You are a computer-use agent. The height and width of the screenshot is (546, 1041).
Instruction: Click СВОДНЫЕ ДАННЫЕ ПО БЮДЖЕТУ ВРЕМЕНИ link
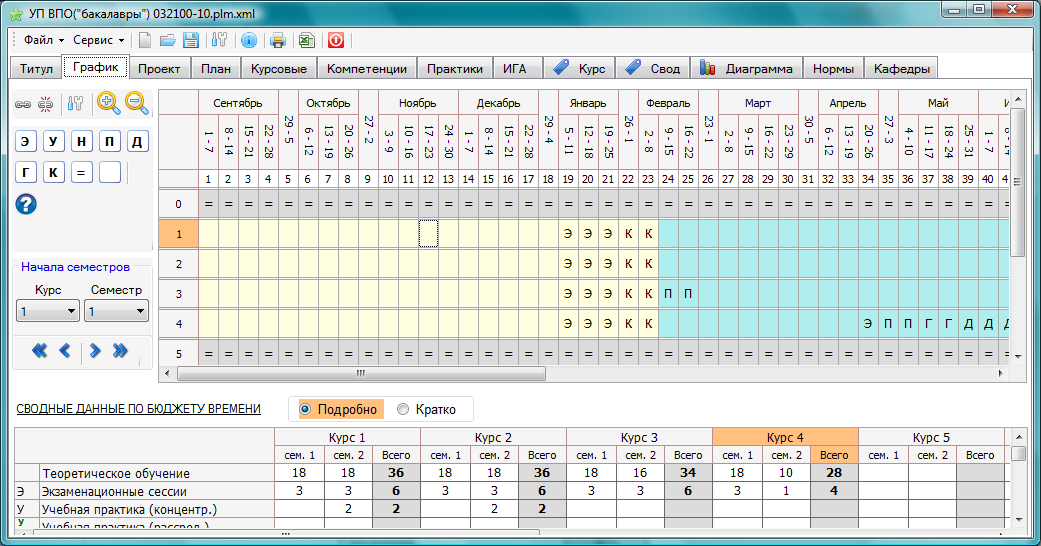coord(139,409)
